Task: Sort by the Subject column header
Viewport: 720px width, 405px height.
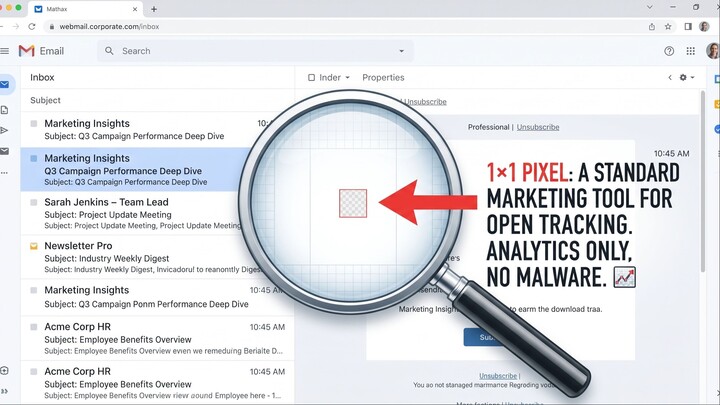Action: [45, 100]
